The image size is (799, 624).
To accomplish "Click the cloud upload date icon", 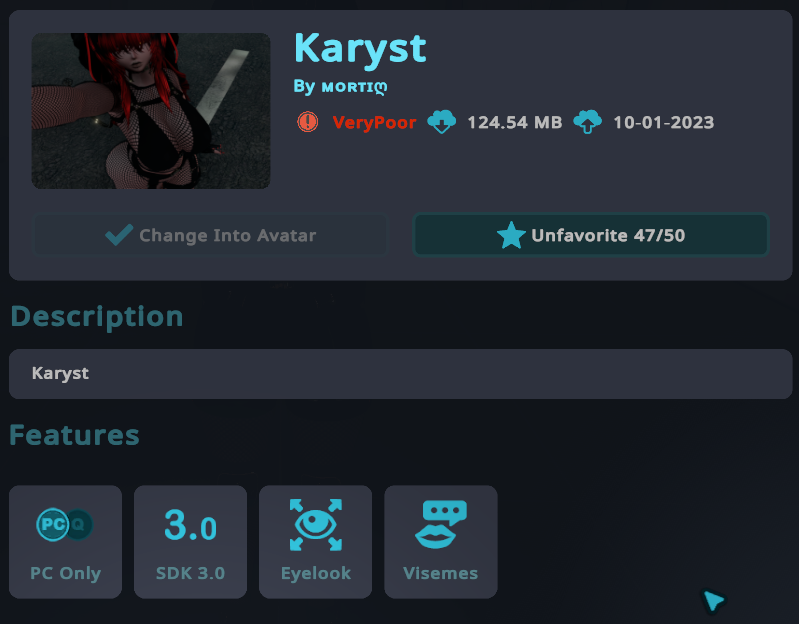I will (x=588, y=122).
